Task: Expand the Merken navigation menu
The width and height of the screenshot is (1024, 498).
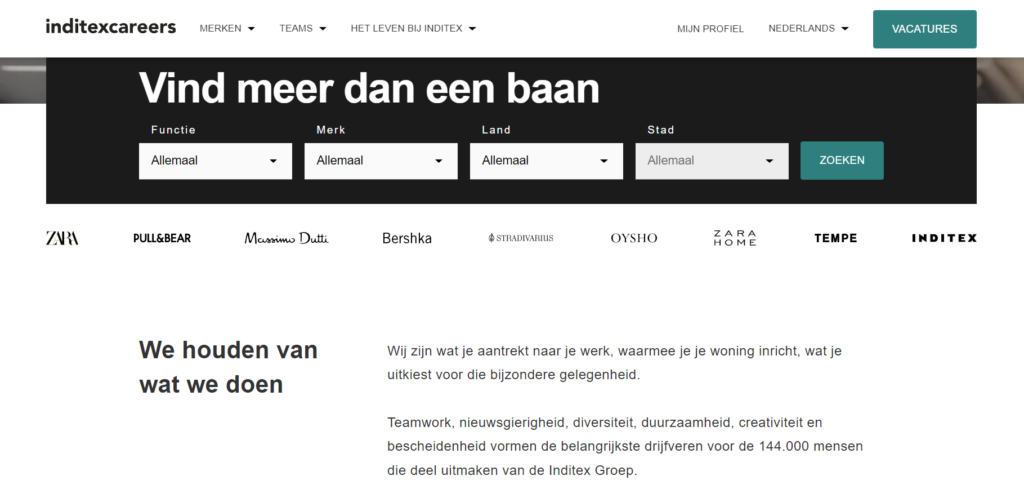Action: (227, 29)
